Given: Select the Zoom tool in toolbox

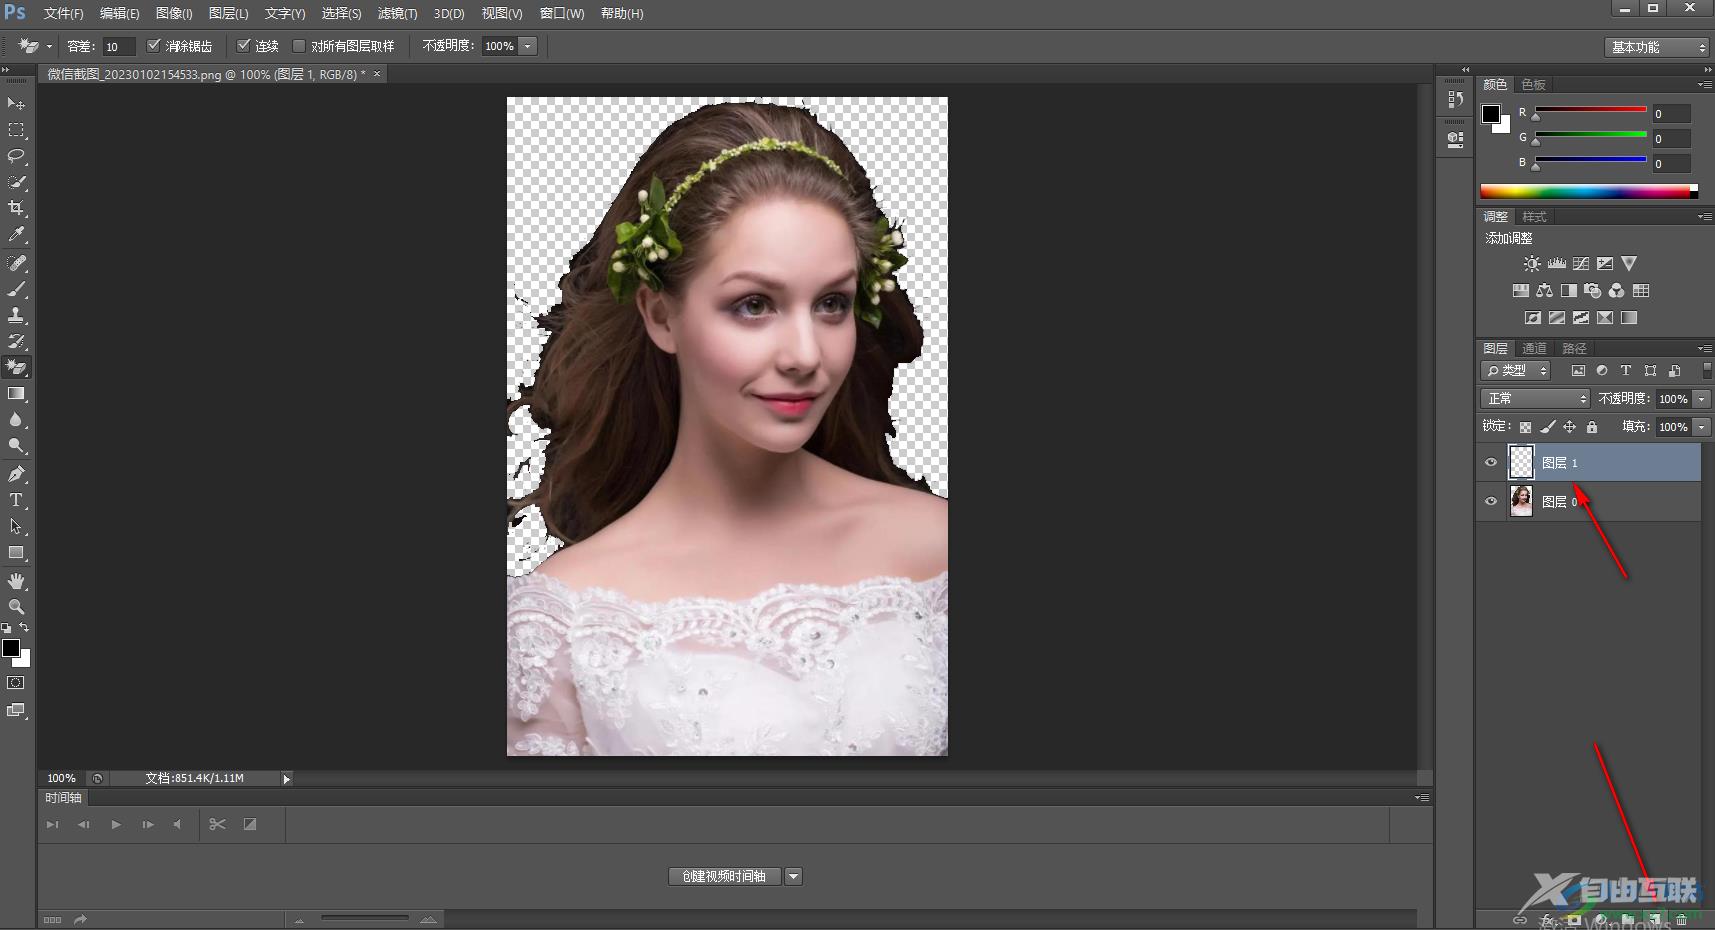Looking at the screenshot, I should 16,607.
